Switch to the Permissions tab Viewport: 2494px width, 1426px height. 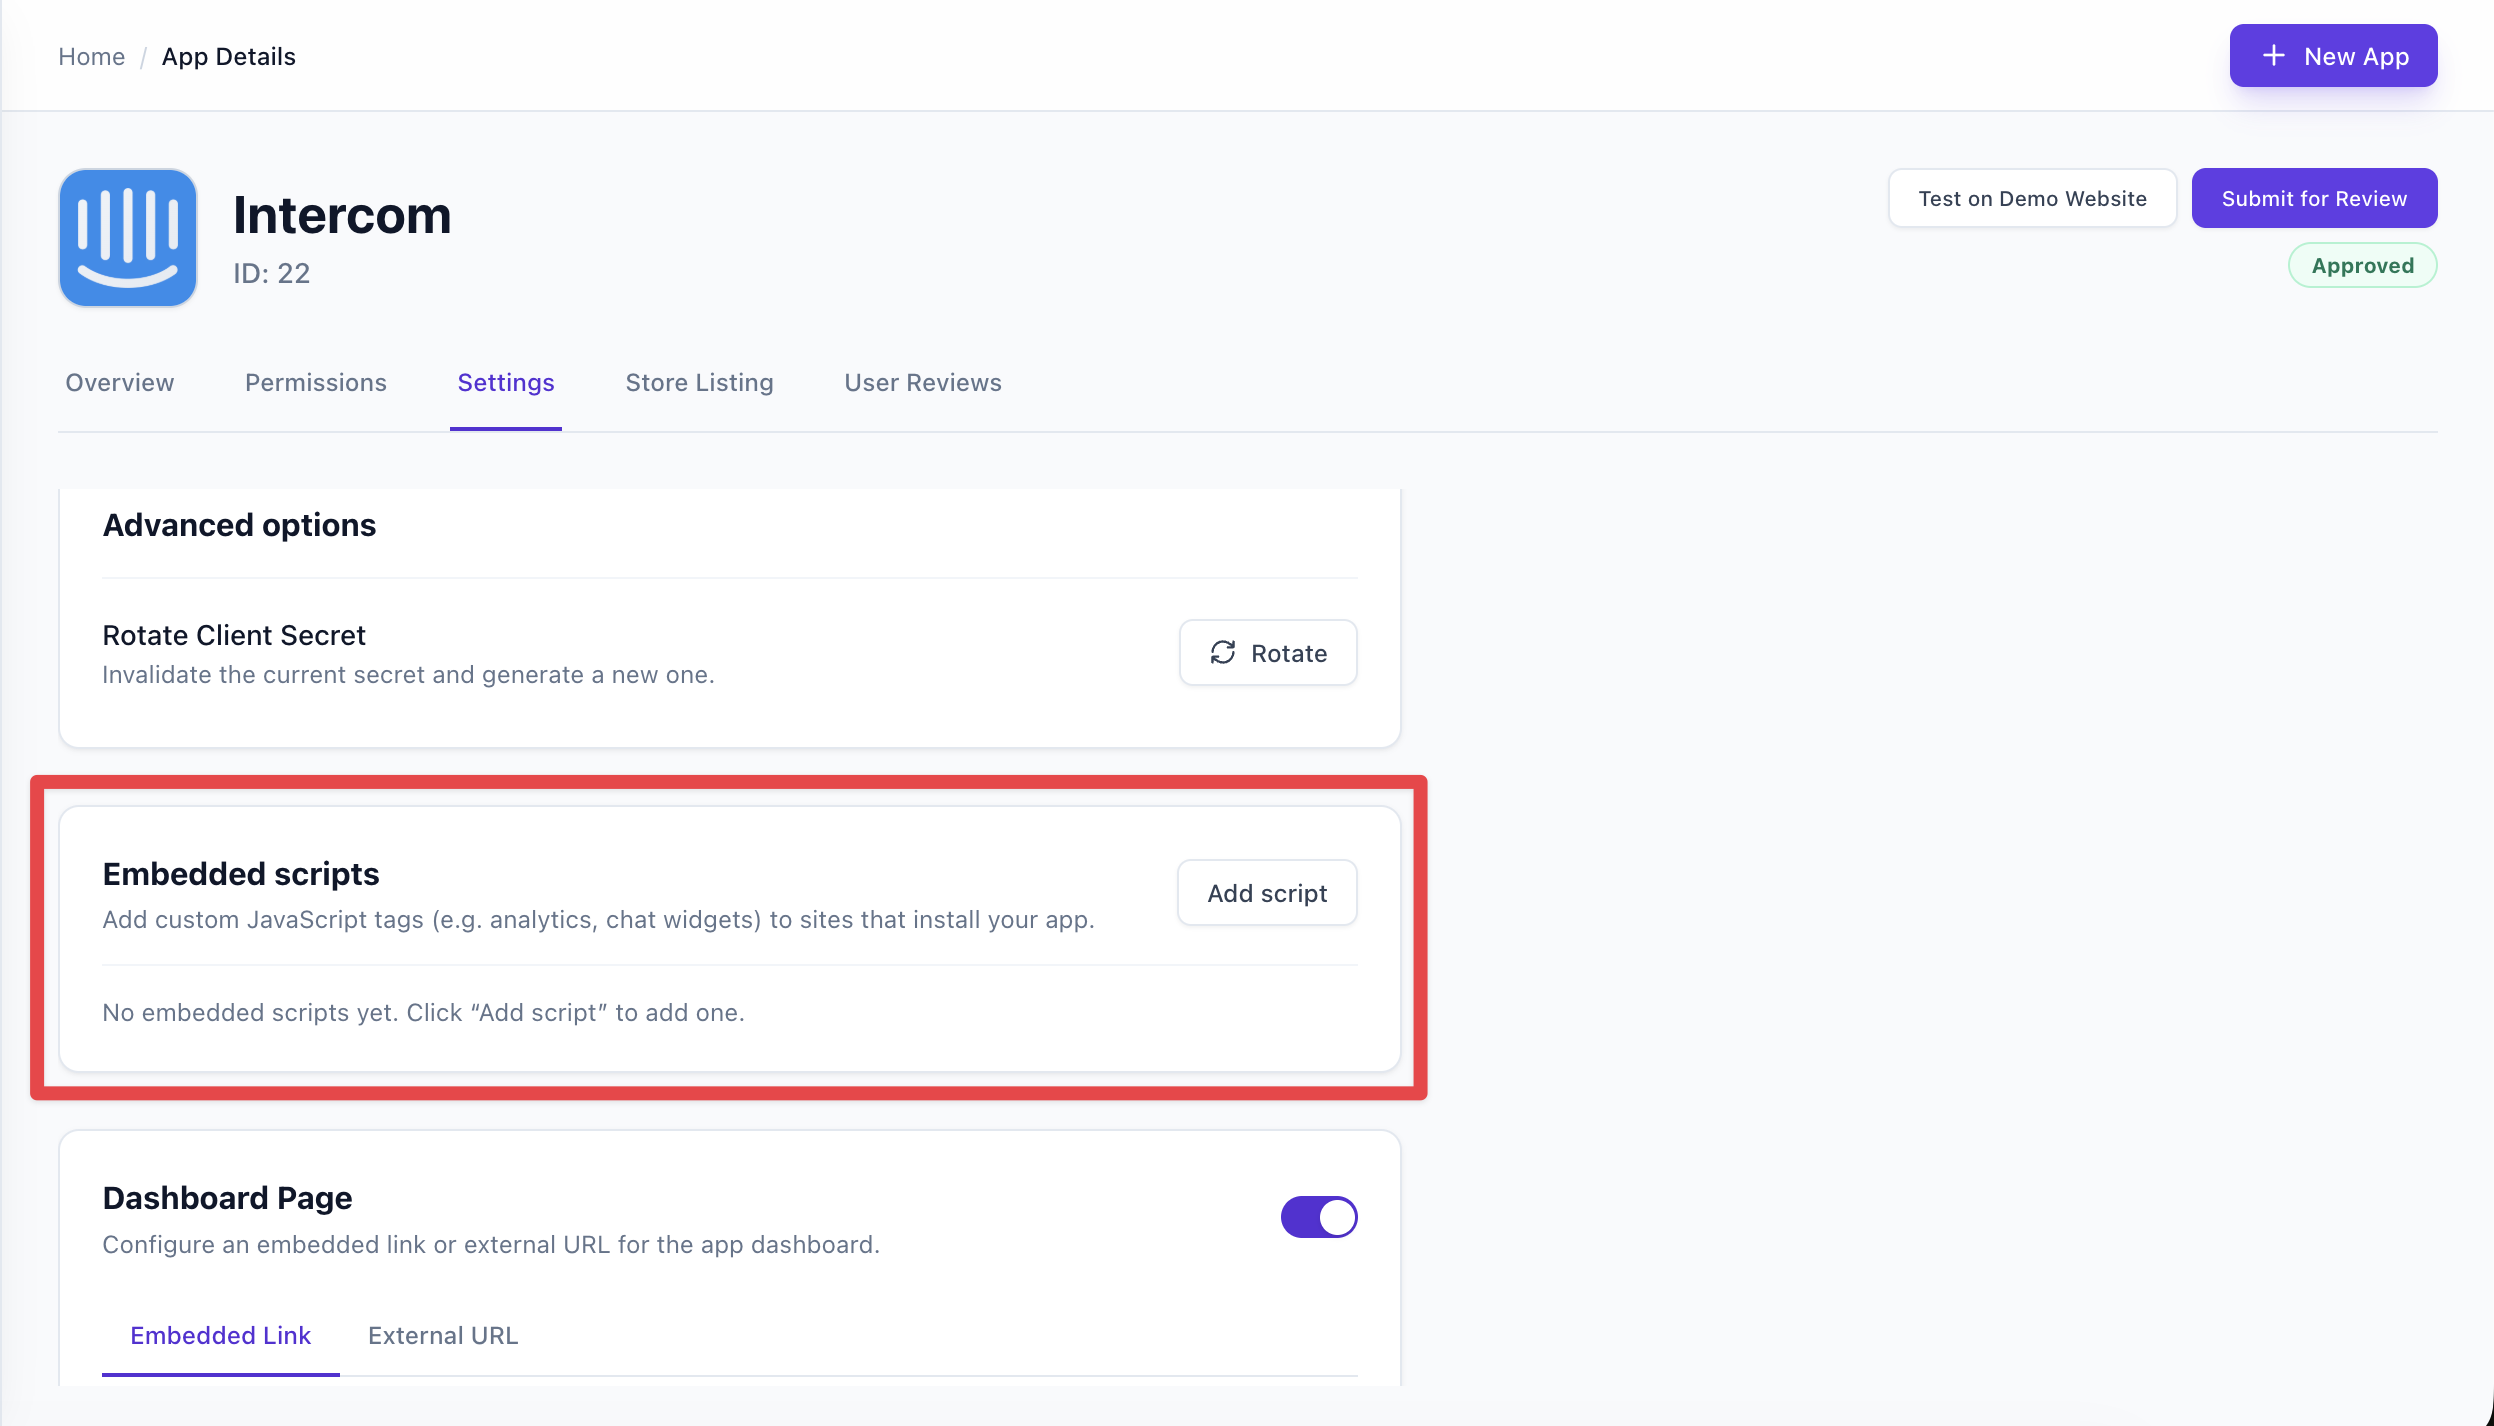[x=315, y=383]
